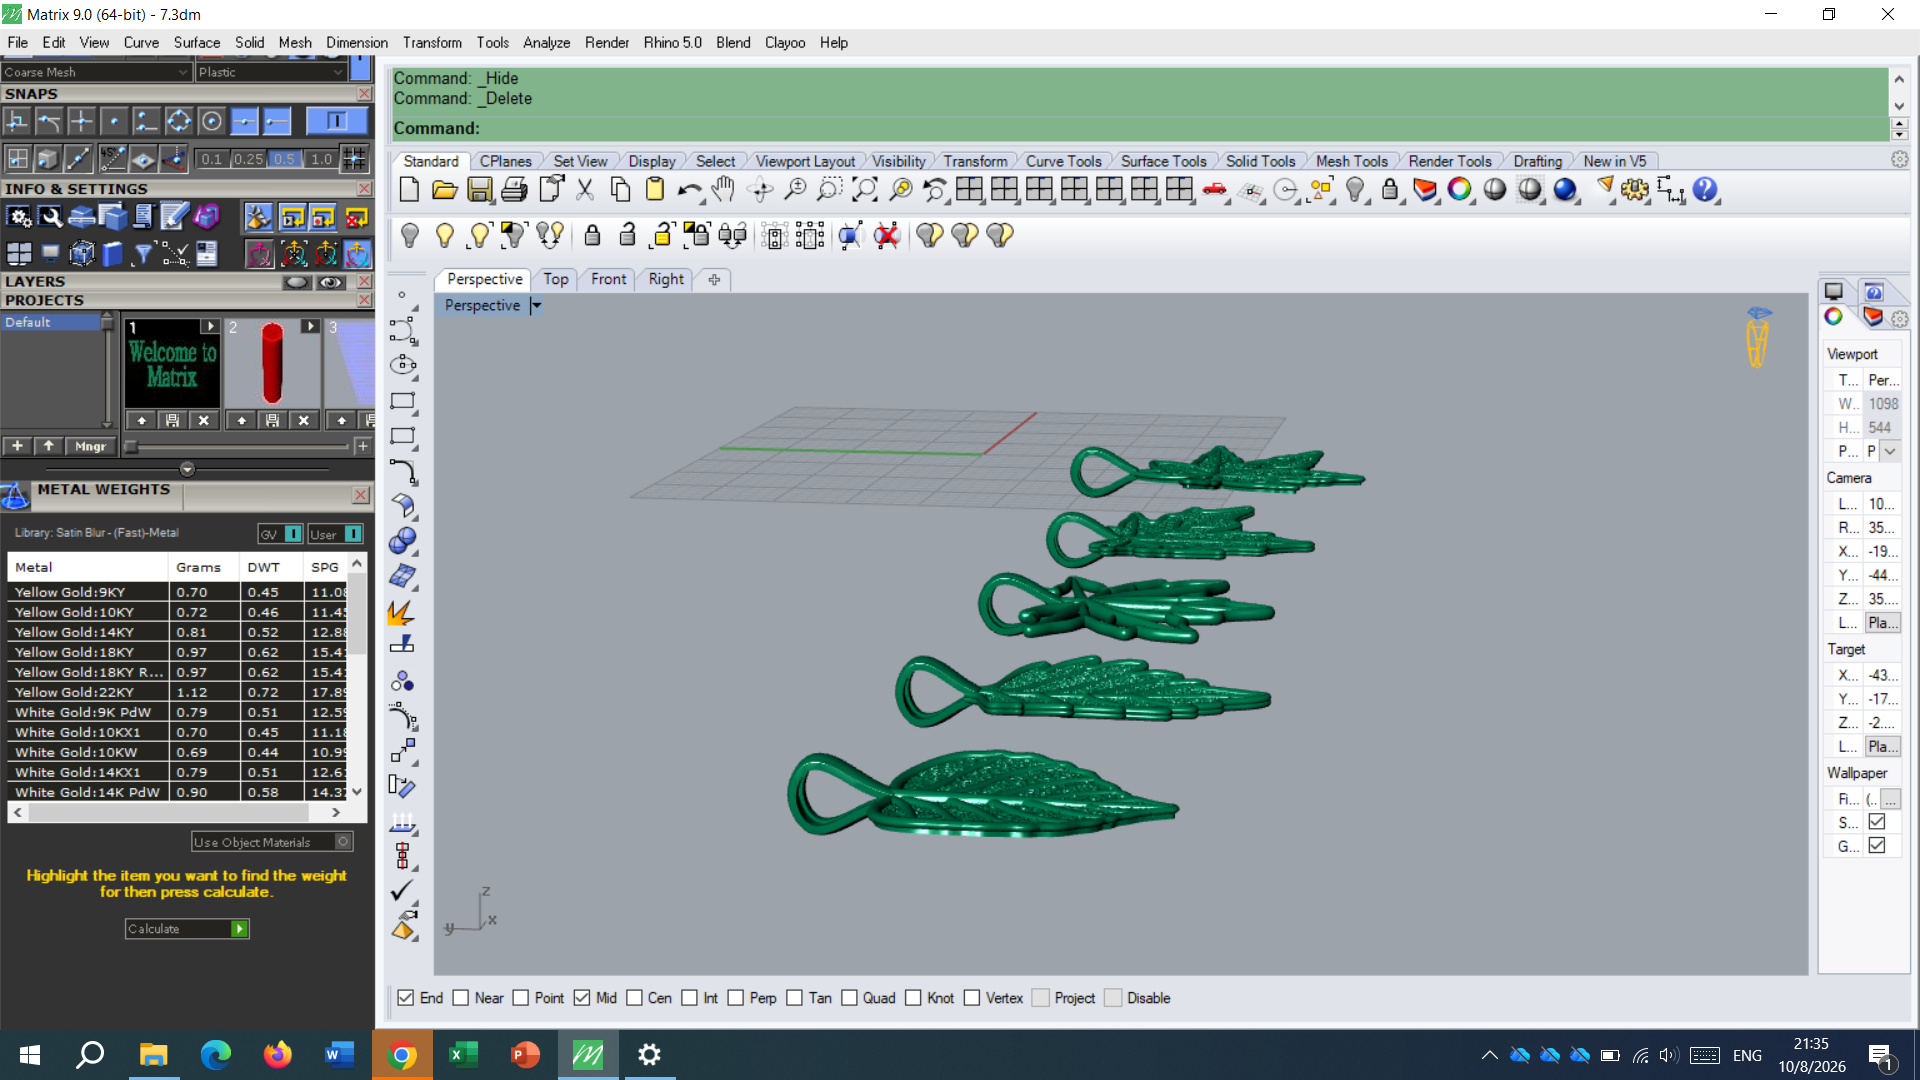Click the blue Render sphere icon
The width and height of the screenshot is (1920, 1080).
pyautogui.click(x=1566, y=190)
